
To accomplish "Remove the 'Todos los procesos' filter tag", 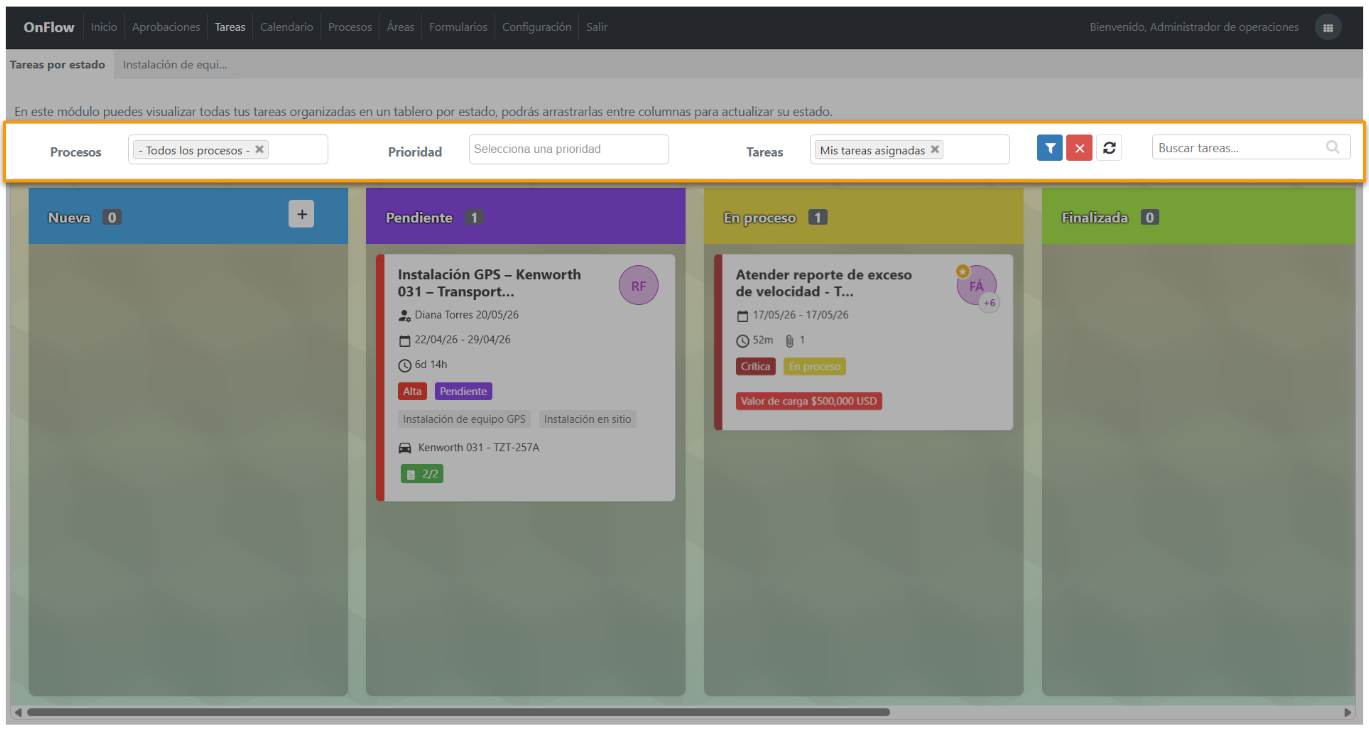I will (x=259, y=149).
